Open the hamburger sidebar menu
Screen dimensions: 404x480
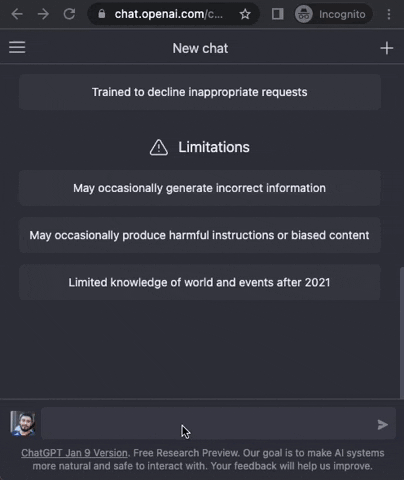pos(17,47)
